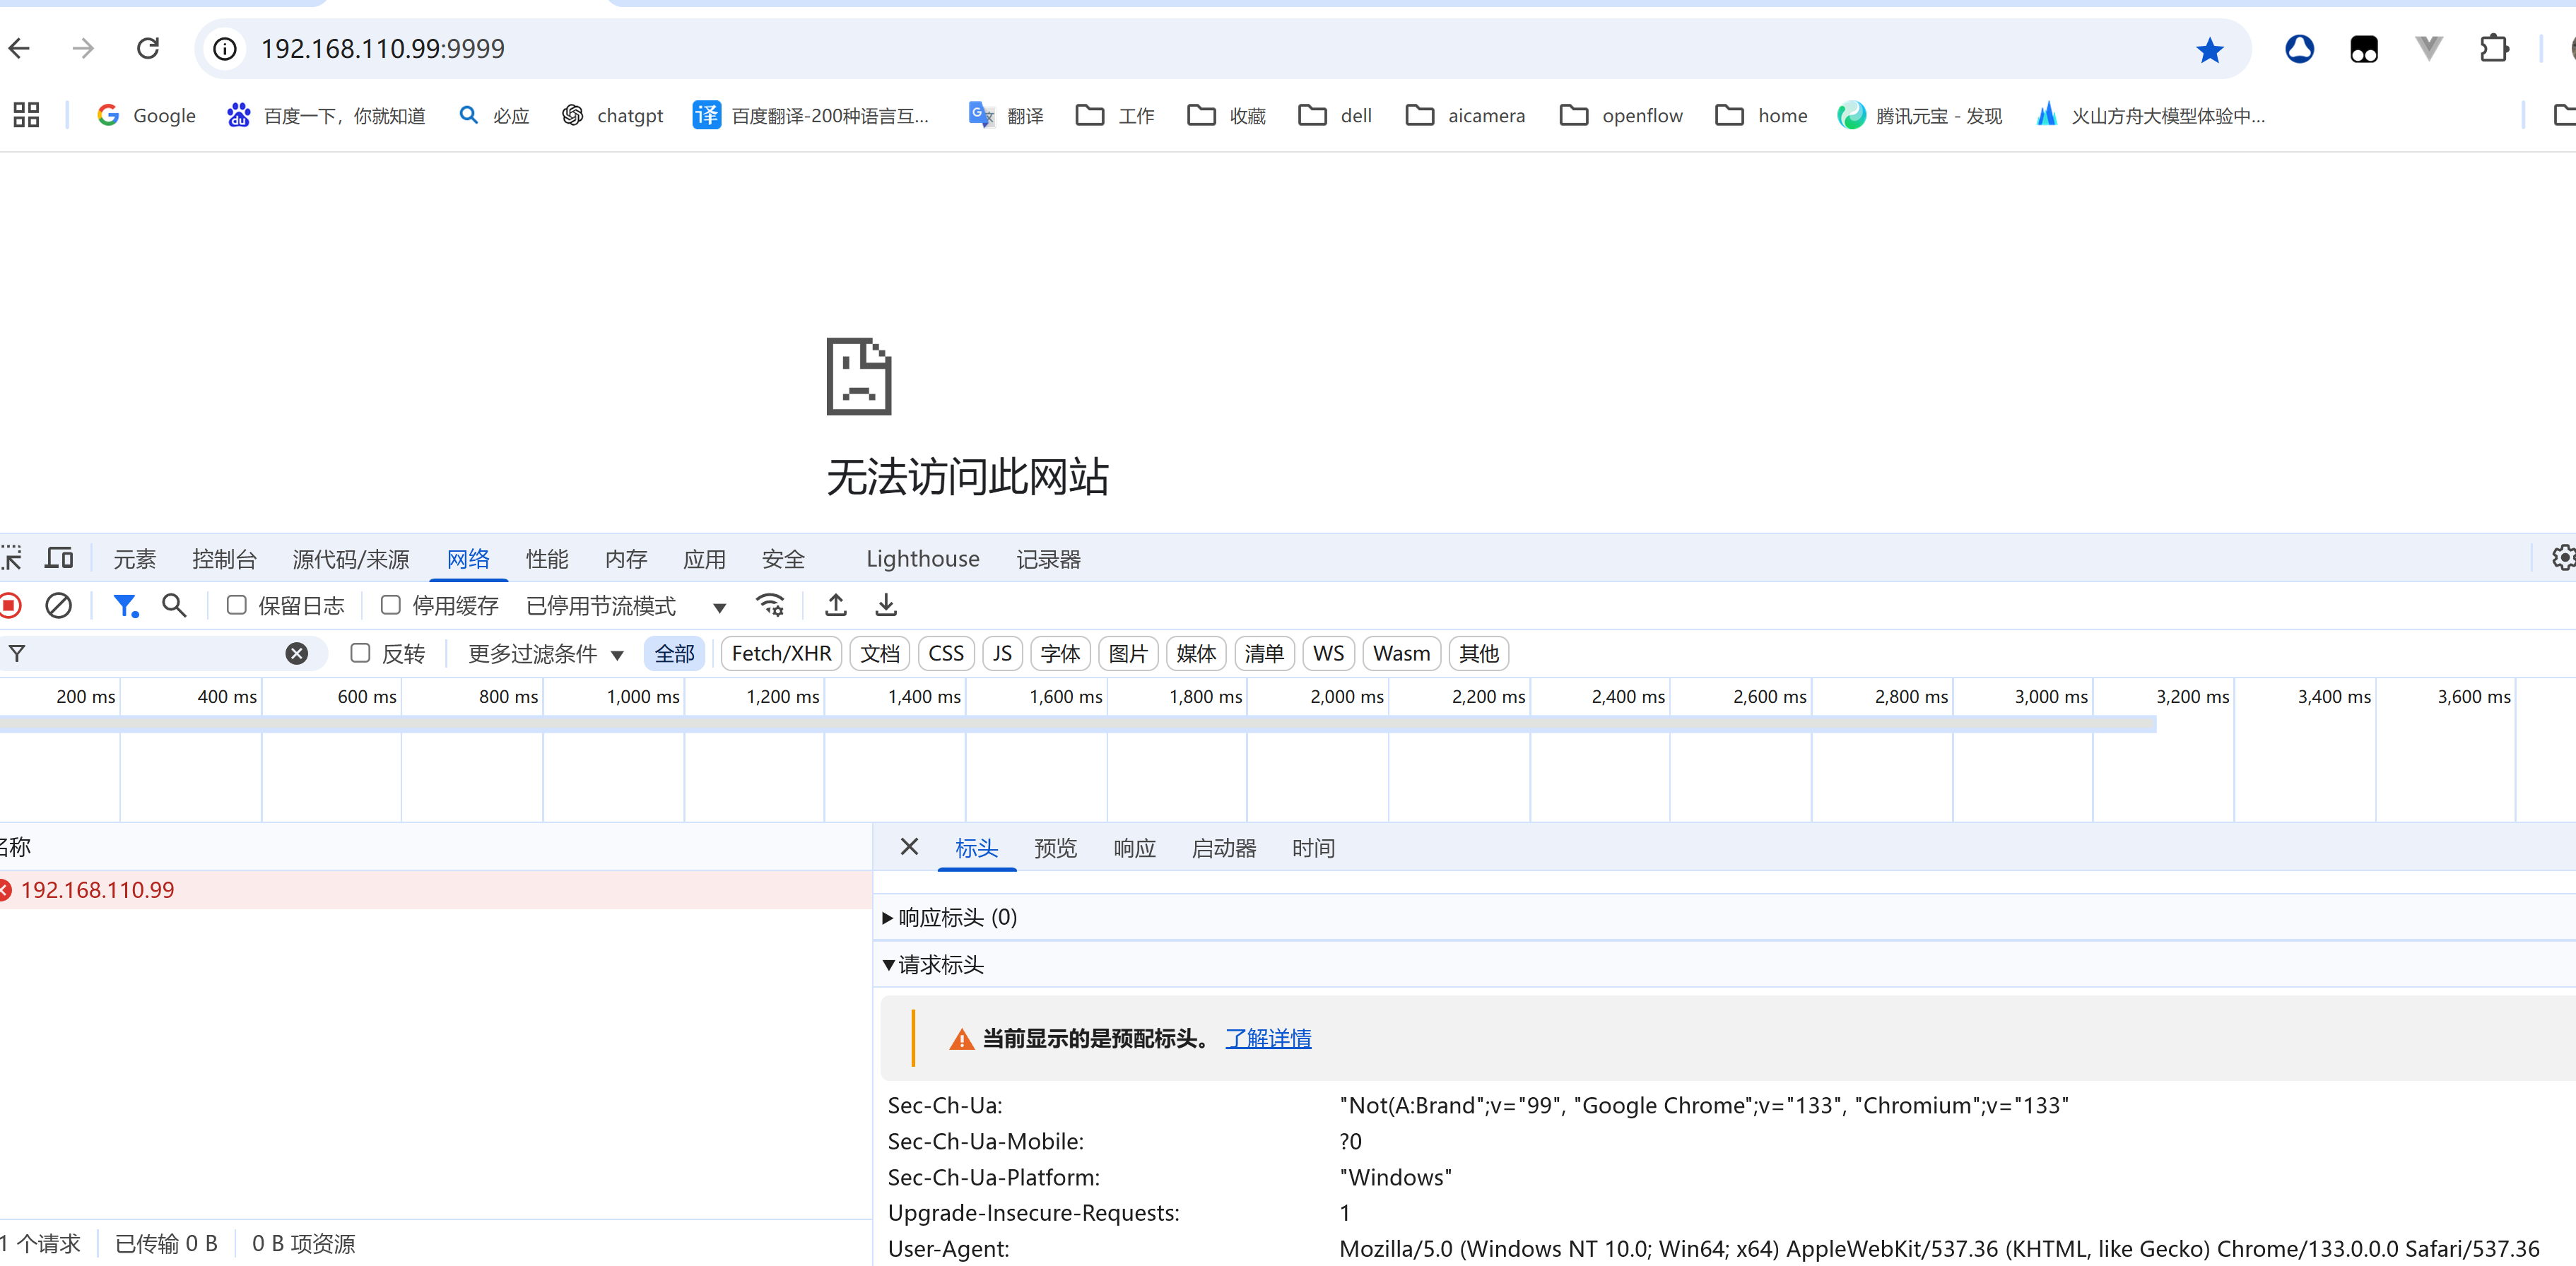Close the request details pane
The width and height of the screenshot is (2576, 1266).
pos(909,847)
